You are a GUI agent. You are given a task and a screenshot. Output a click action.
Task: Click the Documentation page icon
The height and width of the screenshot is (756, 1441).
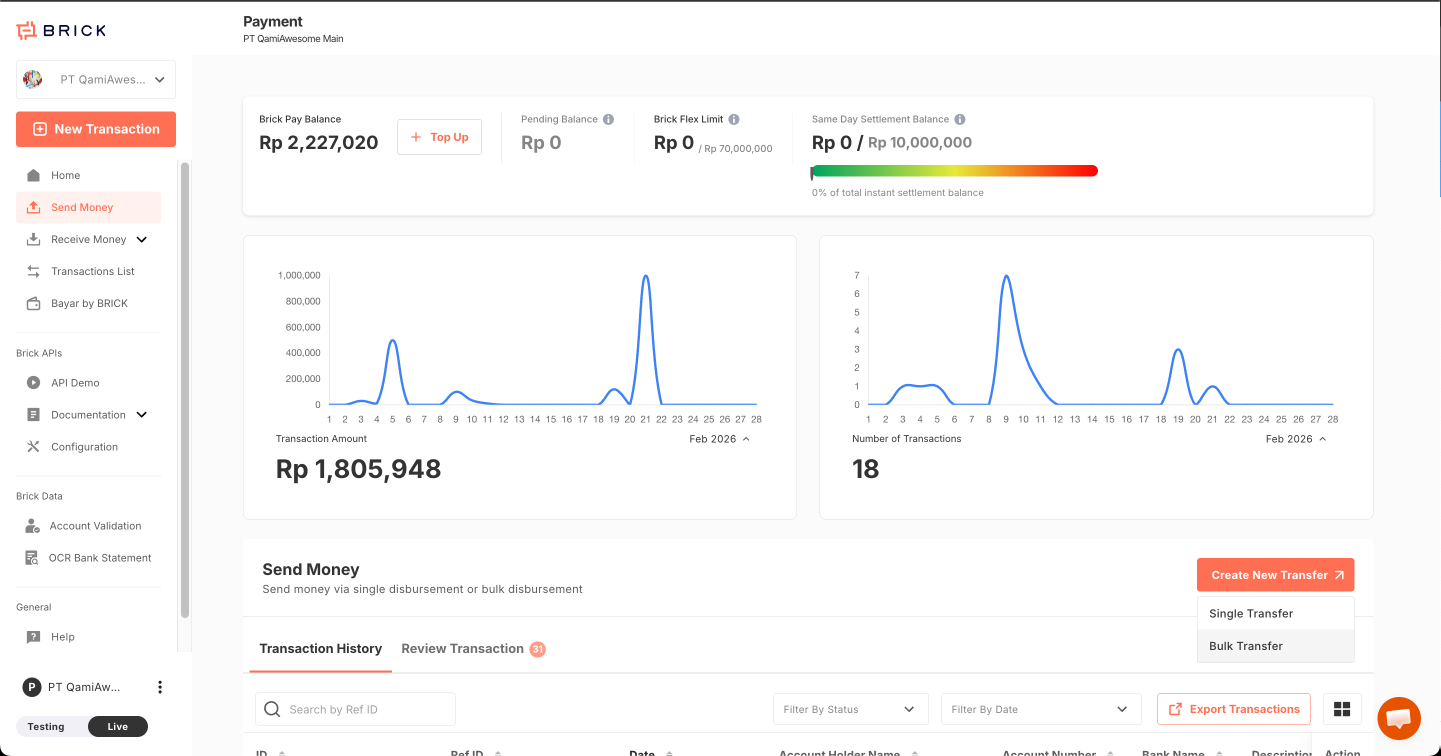pos(33,415)
